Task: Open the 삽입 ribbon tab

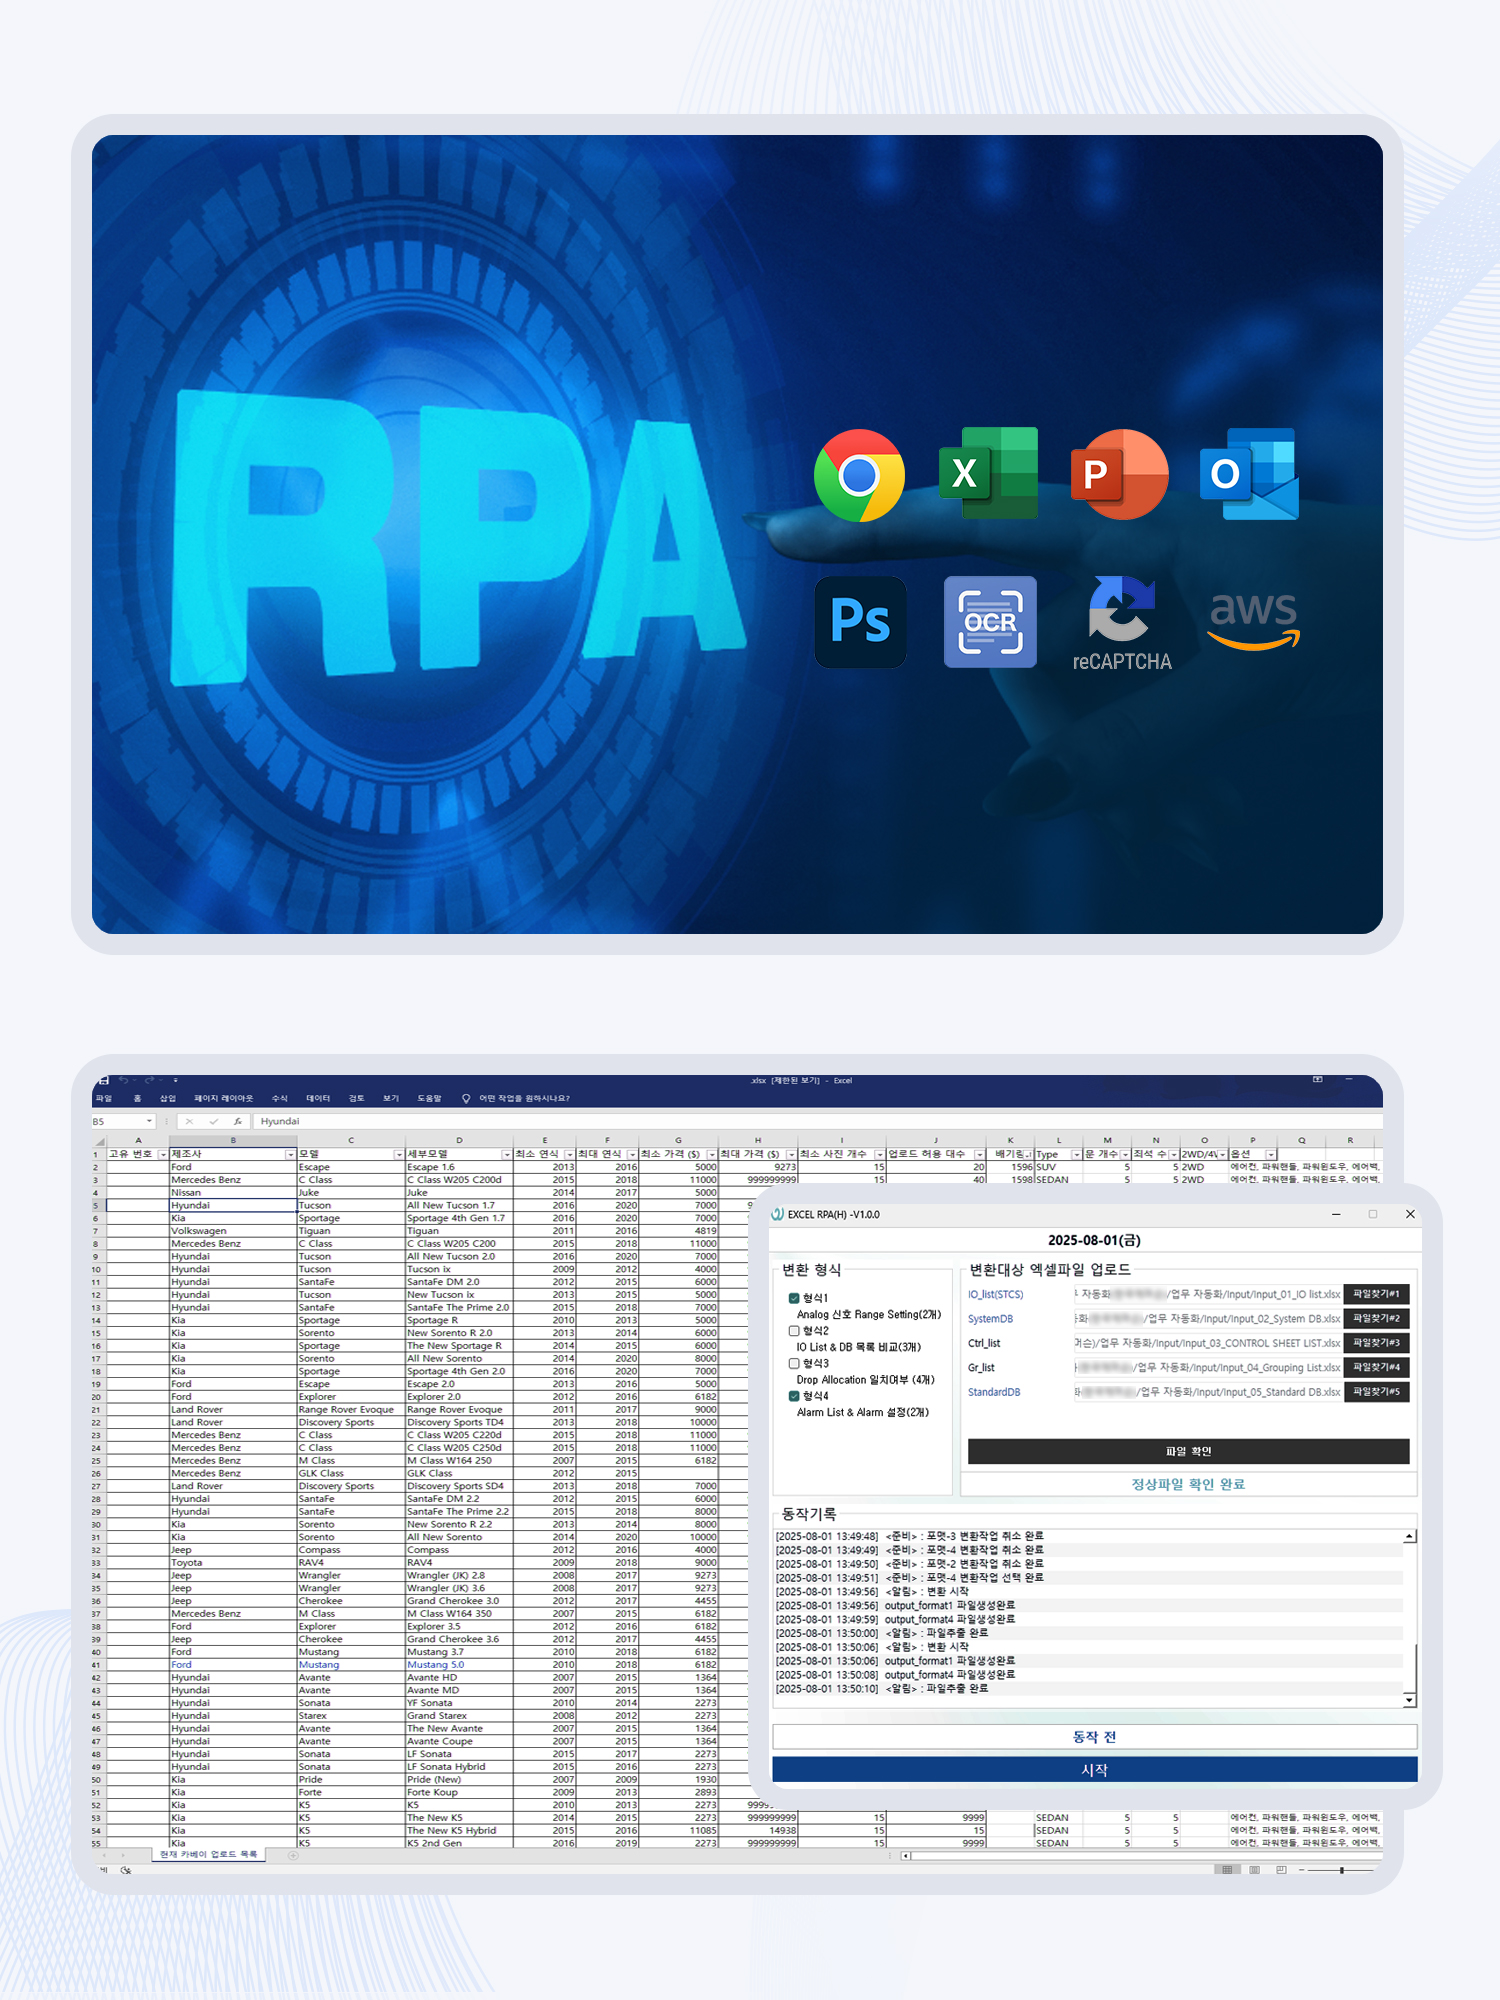Action: [167, 1098]
